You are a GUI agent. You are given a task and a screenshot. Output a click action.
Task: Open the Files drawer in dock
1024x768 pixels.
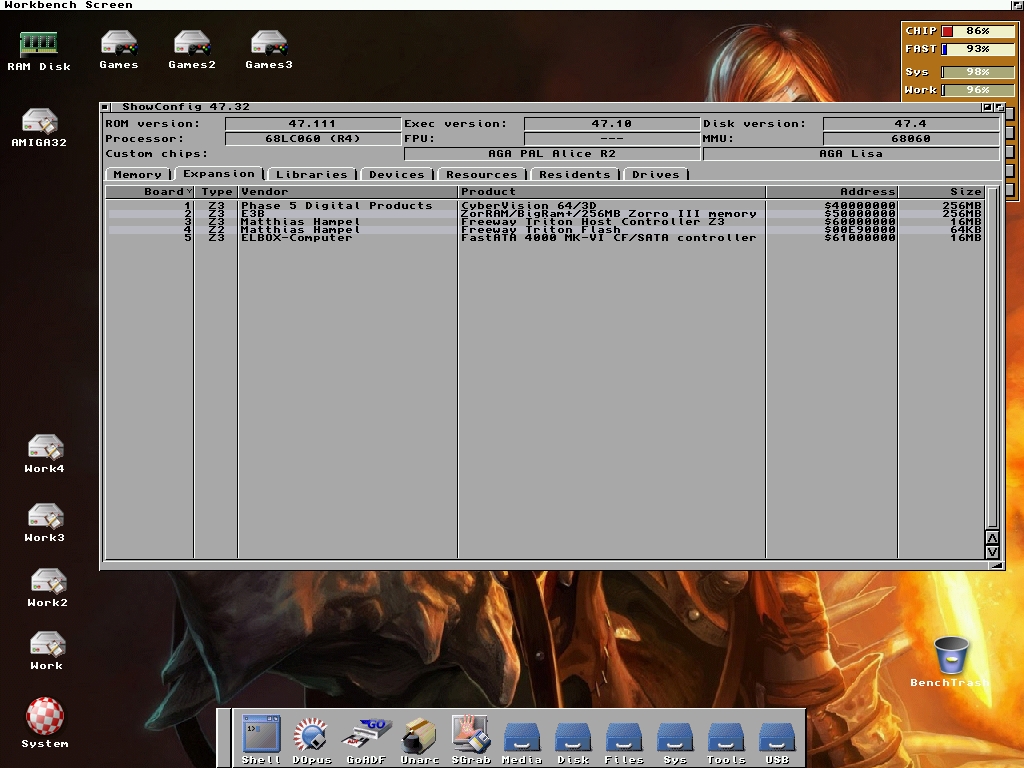[624, 743]
